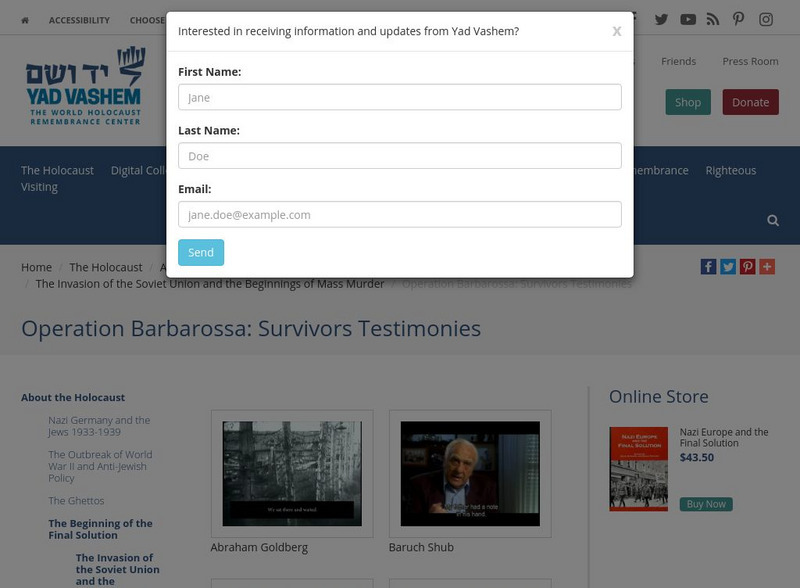Open the Pinterest icon in top bar

point(738,19)
